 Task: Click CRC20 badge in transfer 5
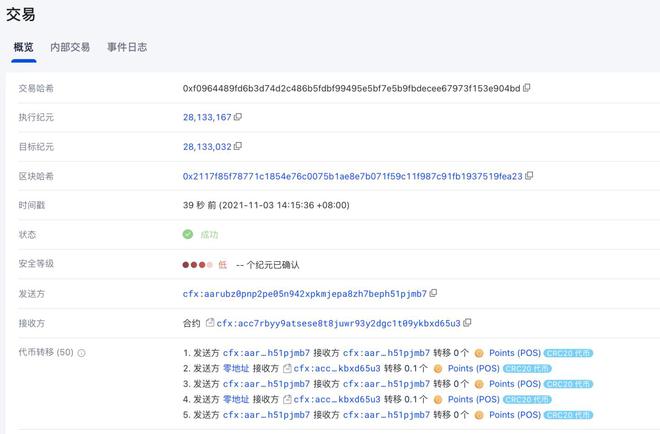pyautogui.click(x=568, y=415)
